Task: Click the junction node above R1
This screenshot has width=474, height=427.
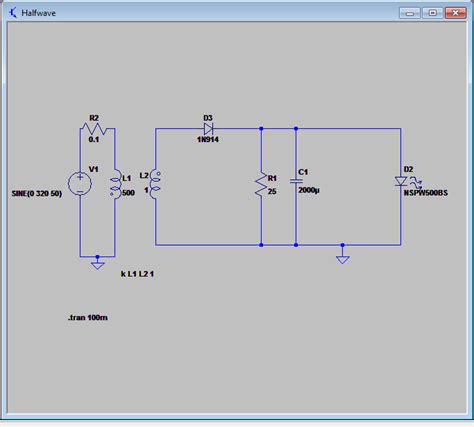Action: click(x=261, y=129)
